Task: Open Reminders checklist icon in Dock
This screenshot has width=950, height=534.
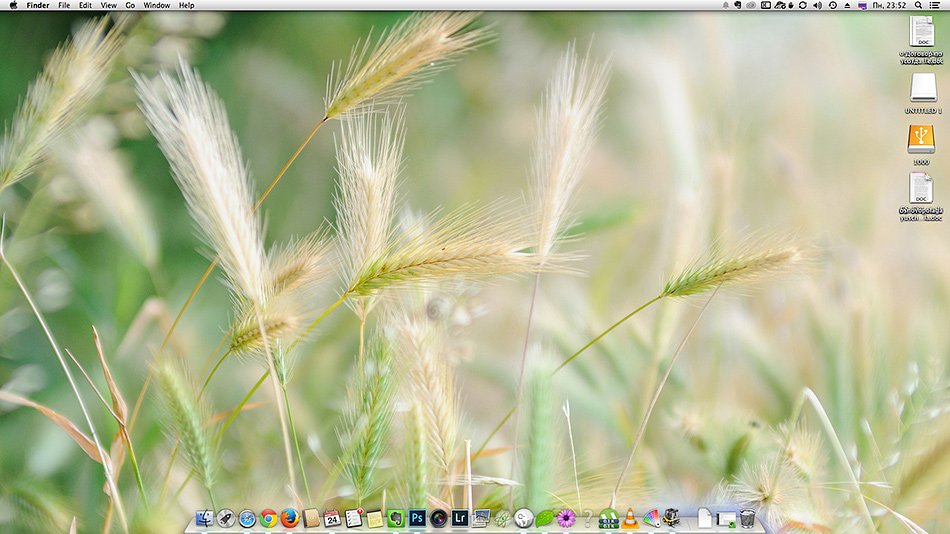Action: [353, 518]
